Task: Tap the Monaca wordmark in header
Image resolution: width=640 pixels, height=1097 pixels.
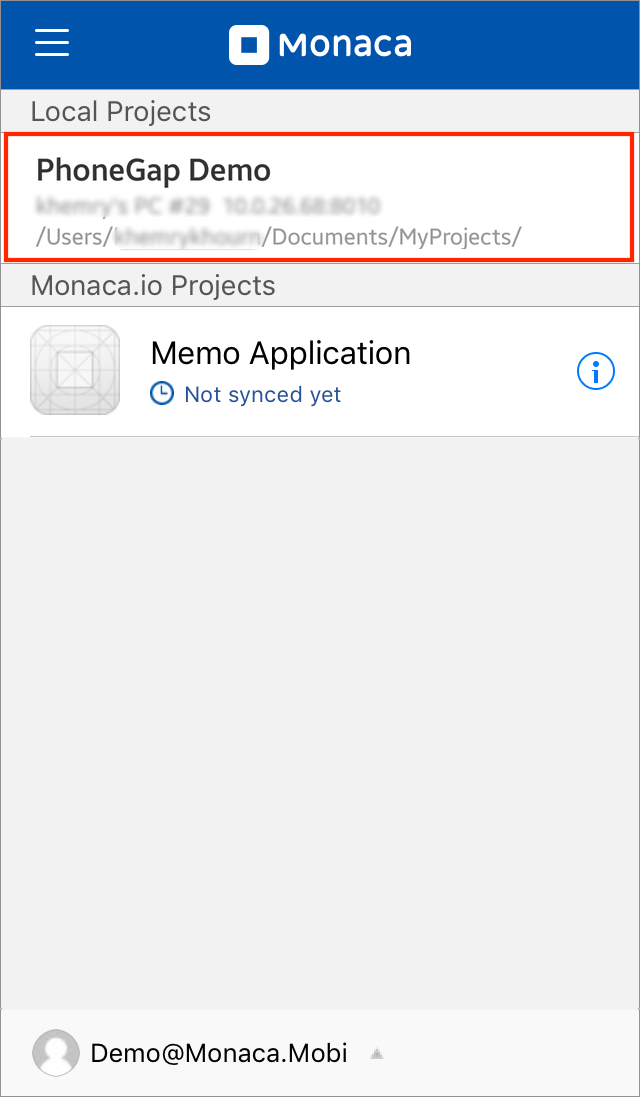Action: [345, 45]
